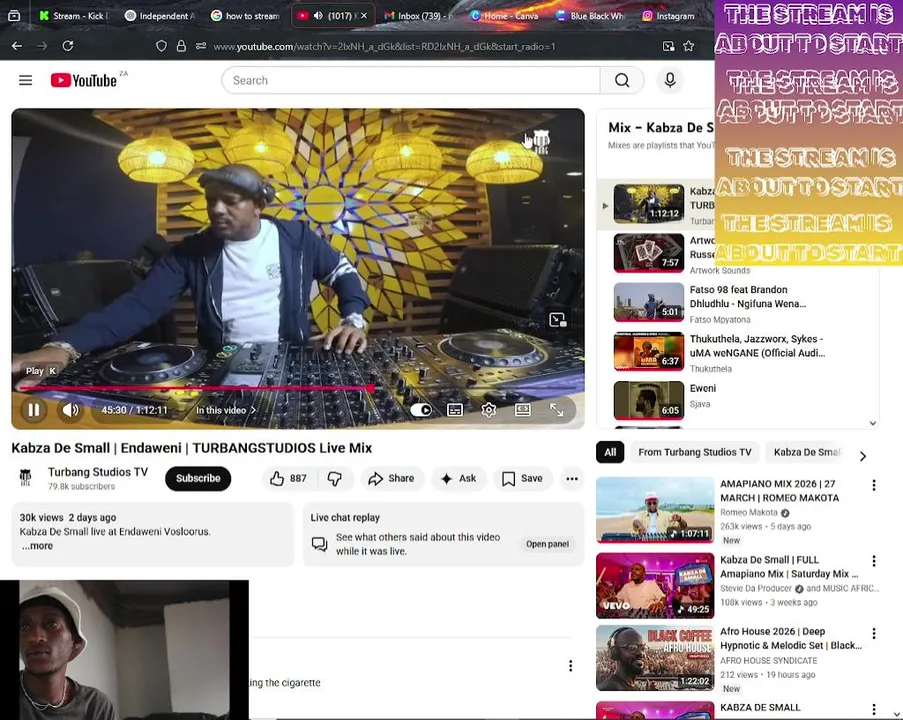Turn on subtitles/closed captions
The height and width of the screenshot is (720, 903).
click(455, 410)
